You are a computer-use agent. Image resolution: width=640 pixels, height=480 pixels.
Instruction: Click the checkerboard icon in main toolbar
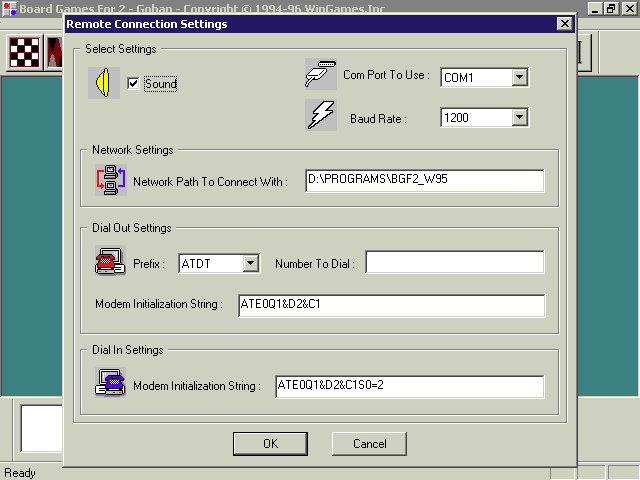tap(23, 52)
